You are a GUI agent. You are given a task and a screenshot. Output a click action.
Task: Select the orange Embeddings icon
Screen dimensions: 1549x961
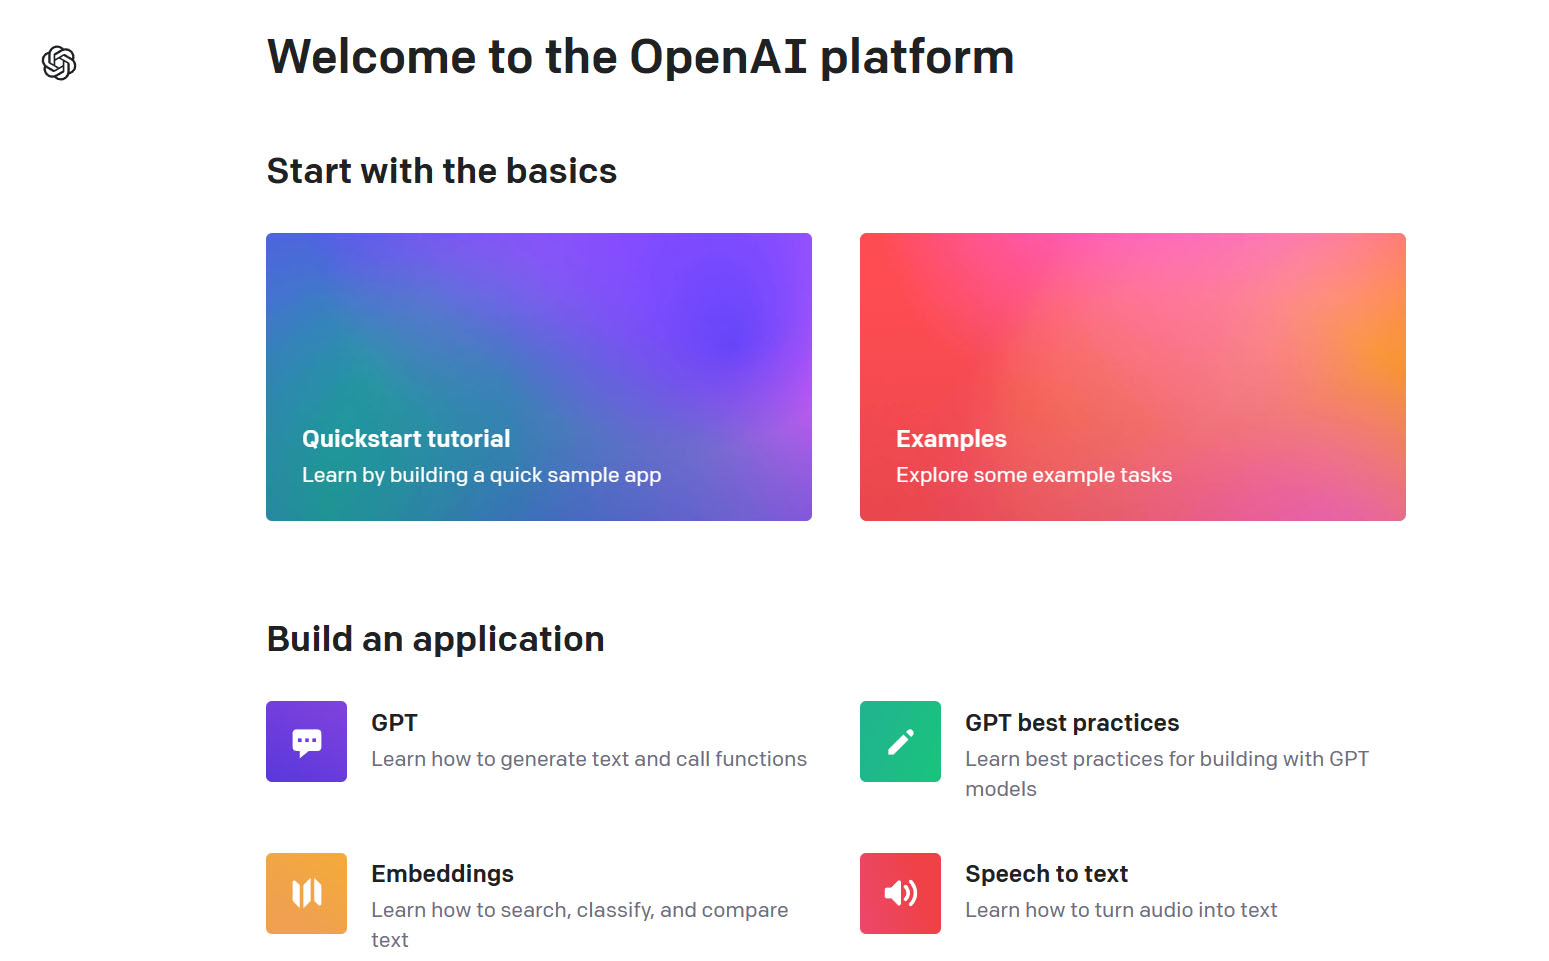(306, 893)
